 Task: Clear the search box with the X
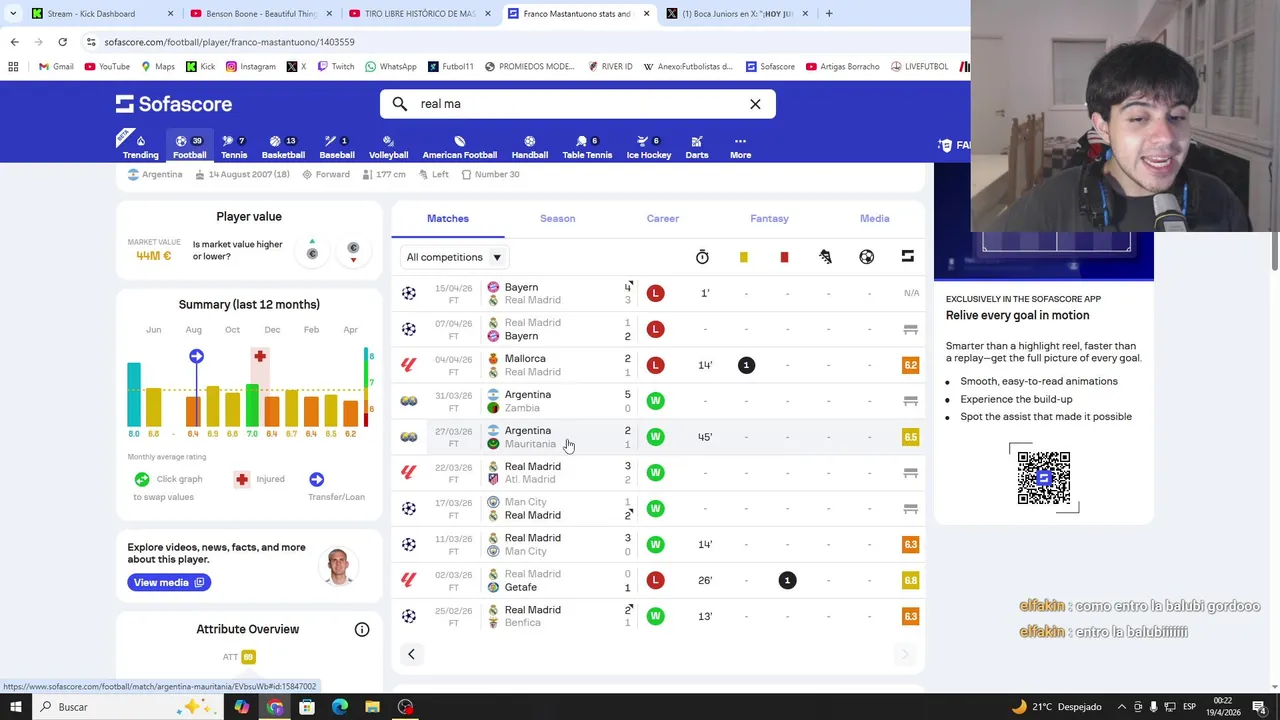(755, 104)
